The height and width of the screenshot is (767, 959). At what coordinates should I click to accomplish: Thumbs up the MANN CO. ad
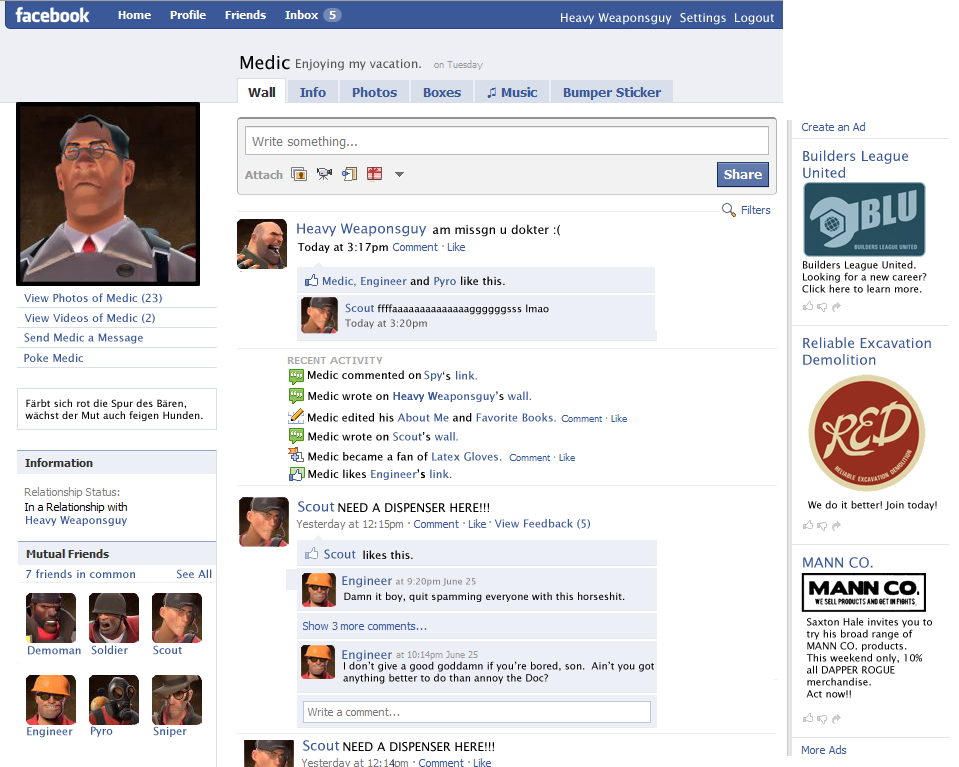pyautogui.click(x=808, y=718)
